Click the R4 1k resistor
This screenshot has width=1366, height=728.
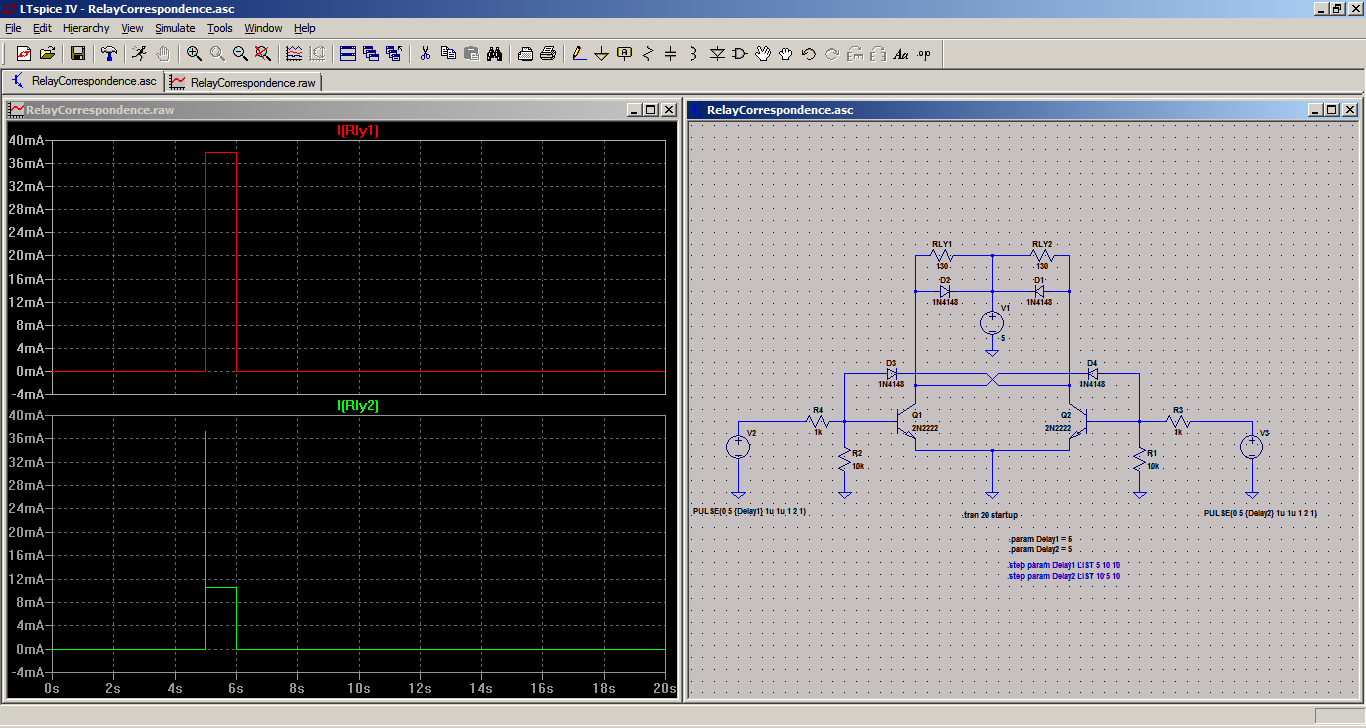(818, 422)
